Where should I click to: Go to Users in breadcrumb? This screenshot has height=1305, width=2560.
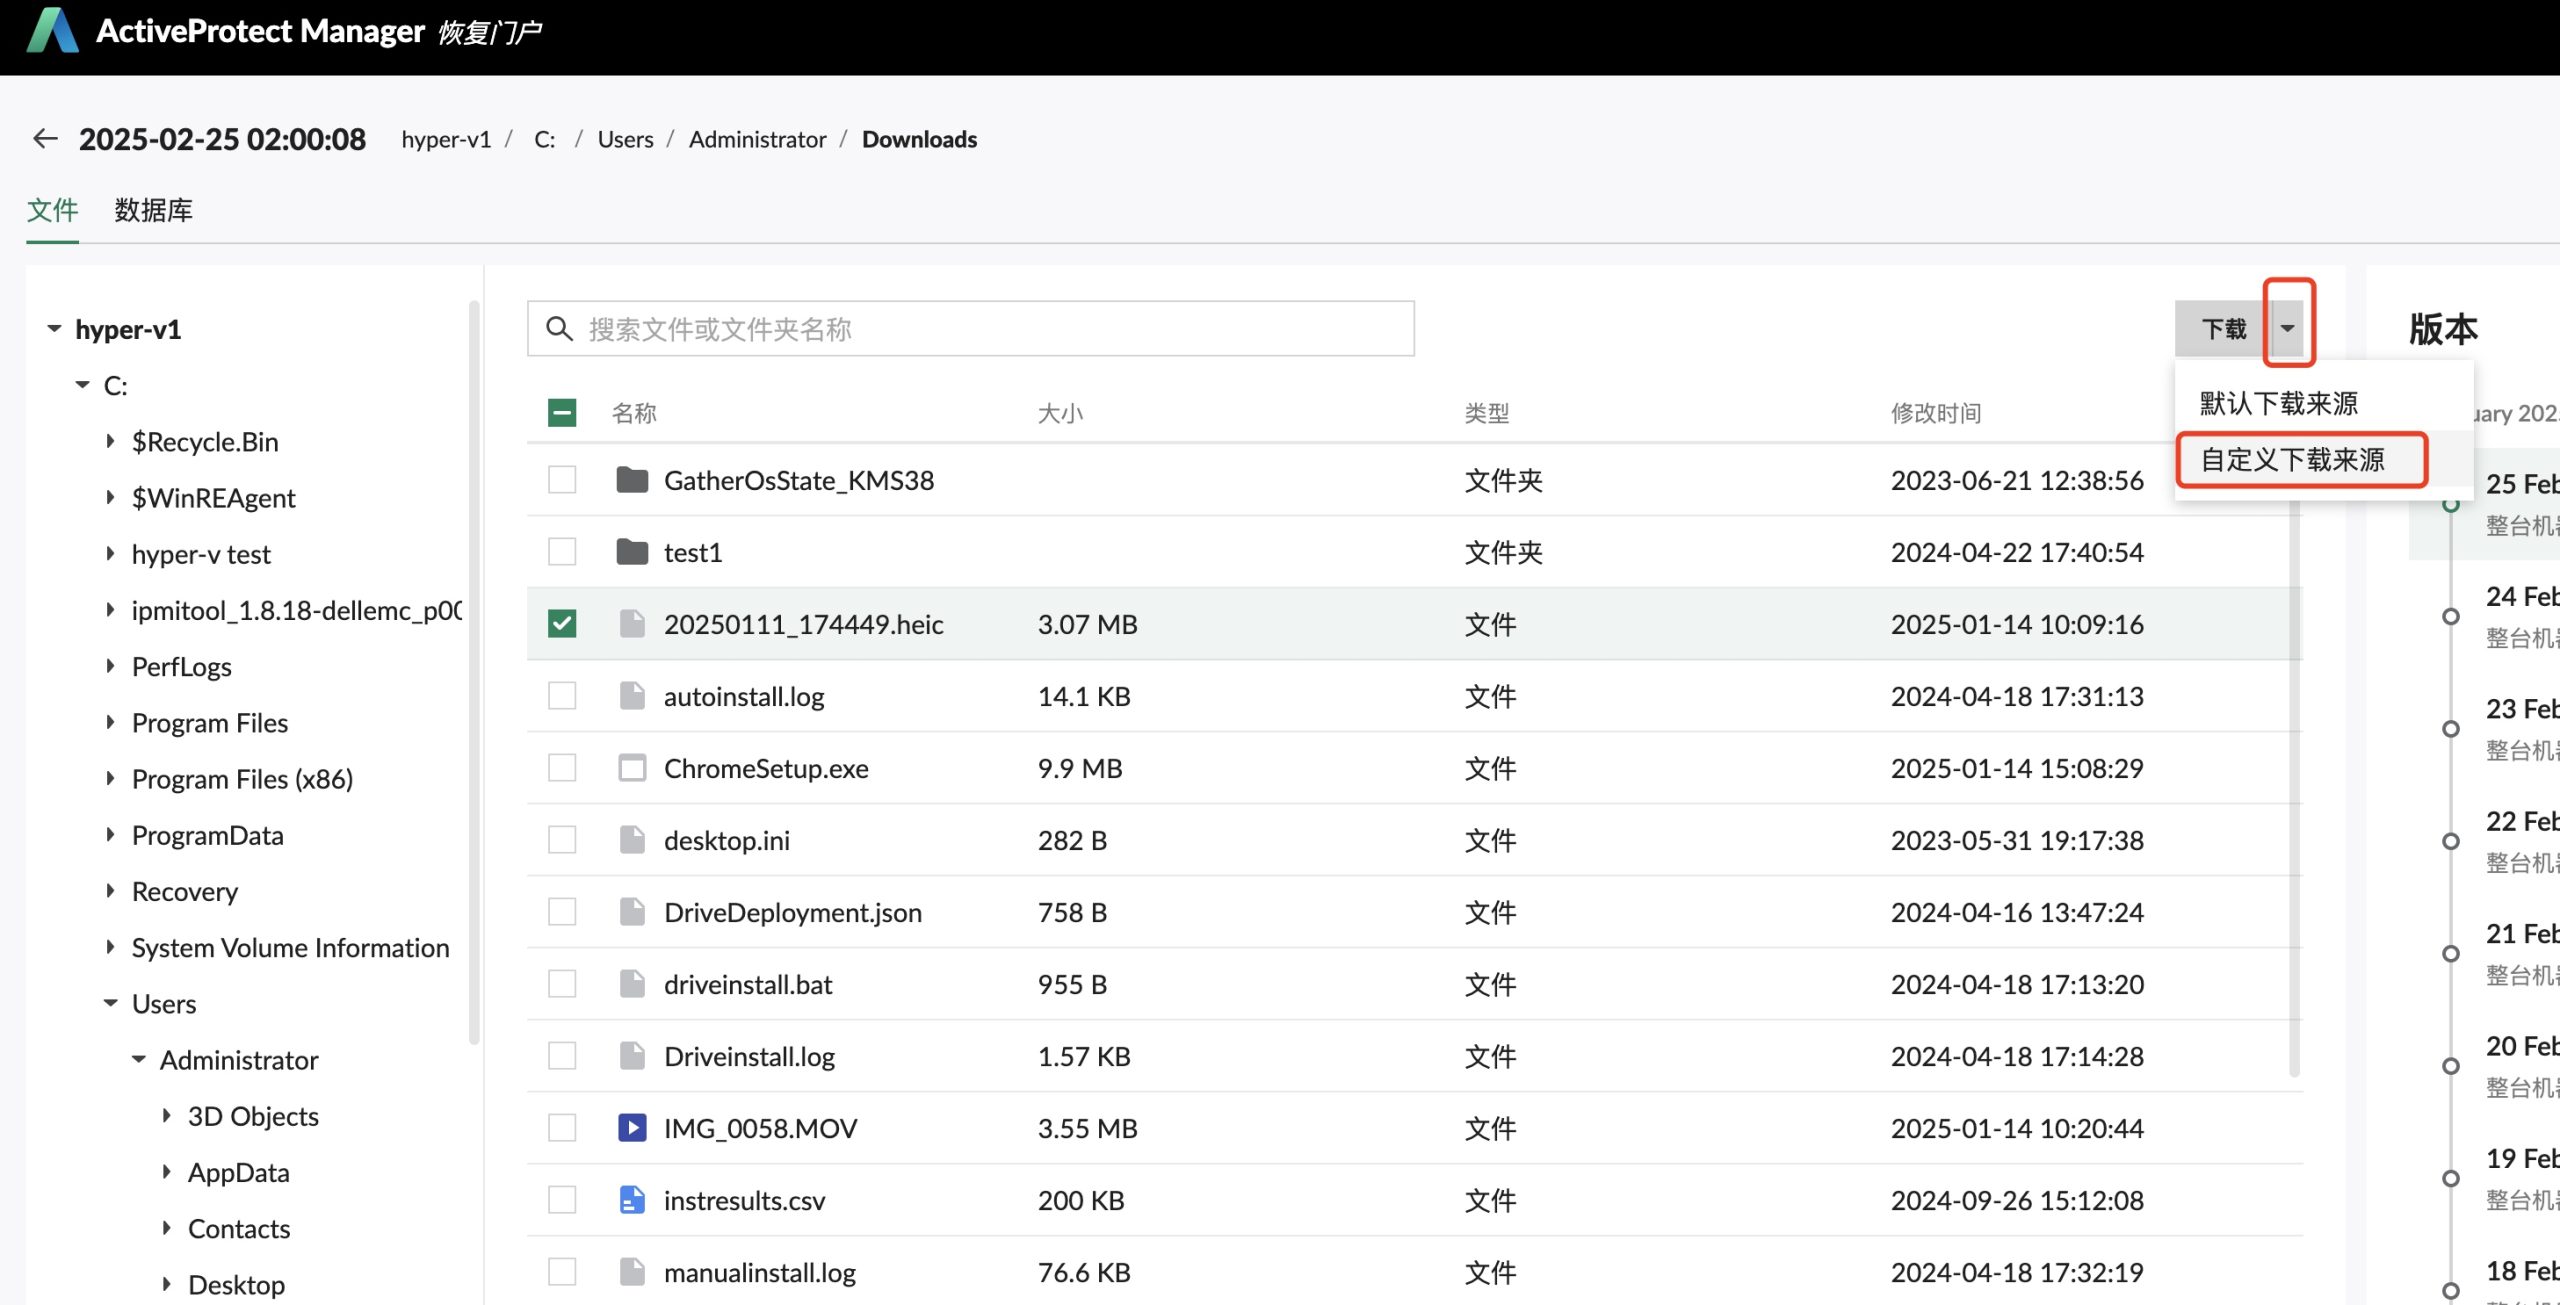pyautogui.click(x=625, y=139)
